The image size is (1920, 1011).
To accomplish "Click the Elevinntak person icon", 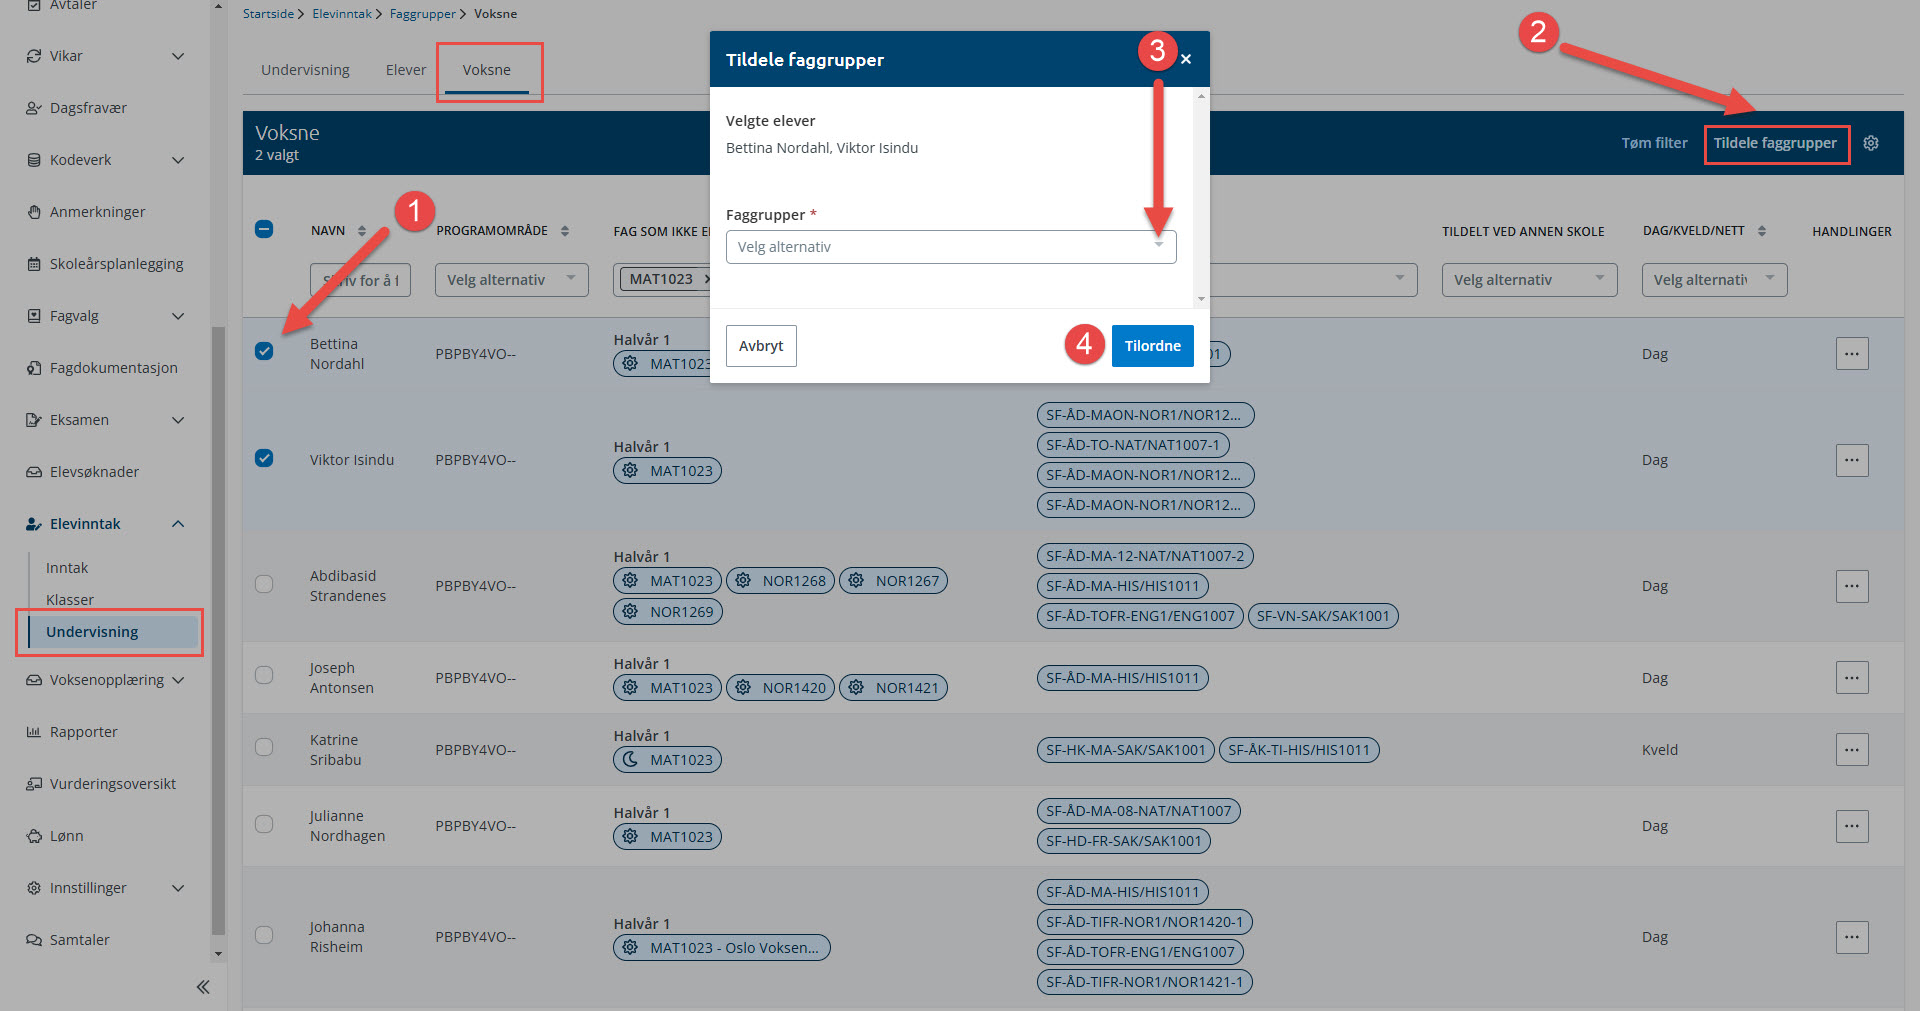I will pyautogui.click(x=34, y=524).
